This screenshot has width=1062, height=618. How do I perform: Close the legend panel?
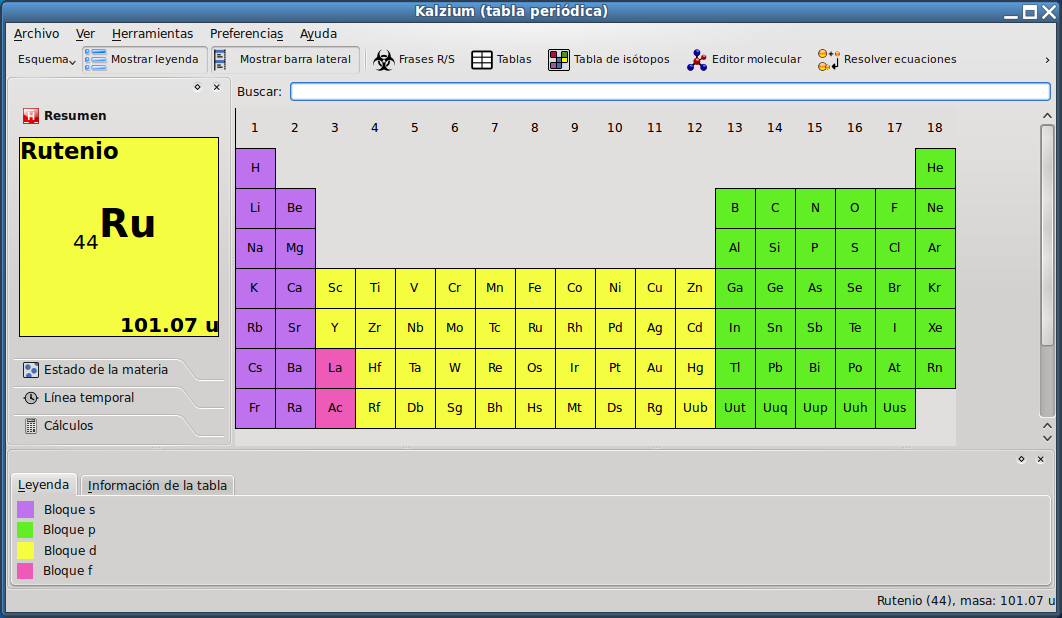1041,459
